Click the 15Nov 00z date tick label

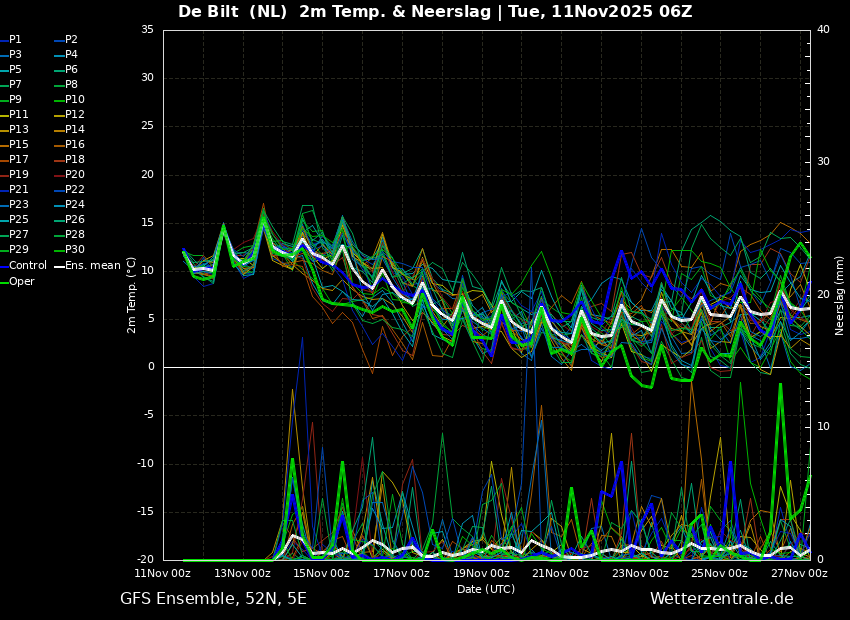[x=323, y=573]
